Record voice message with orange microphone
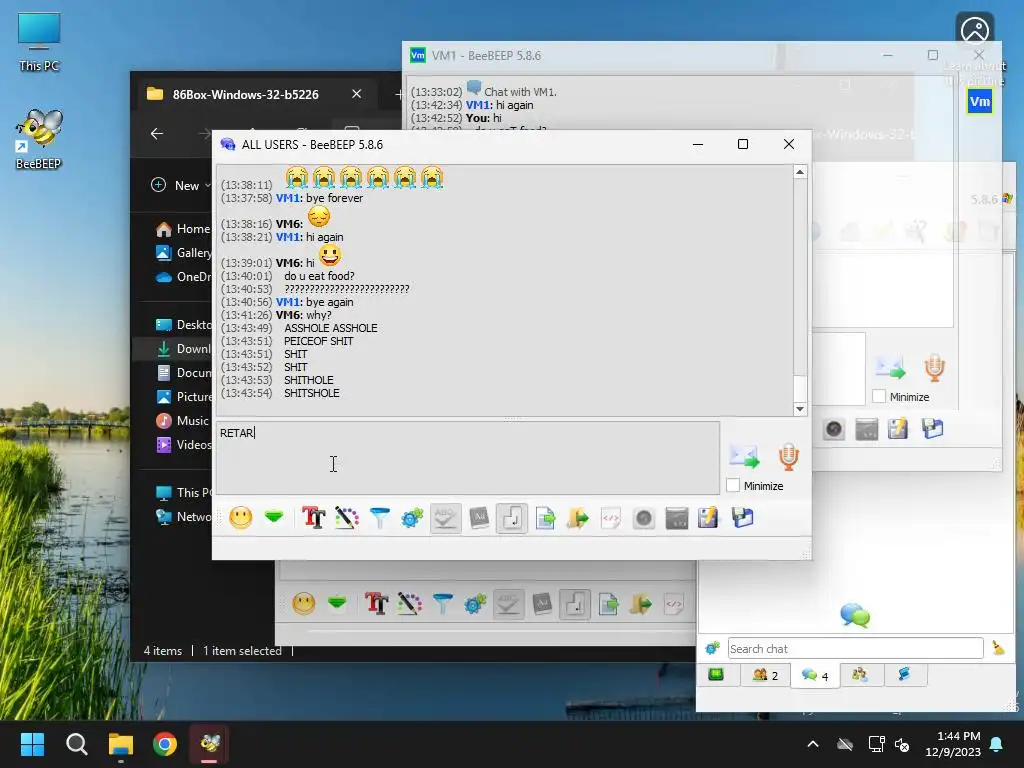The height and width of the screenshot is (768, 1024). [x=789, y=456]
